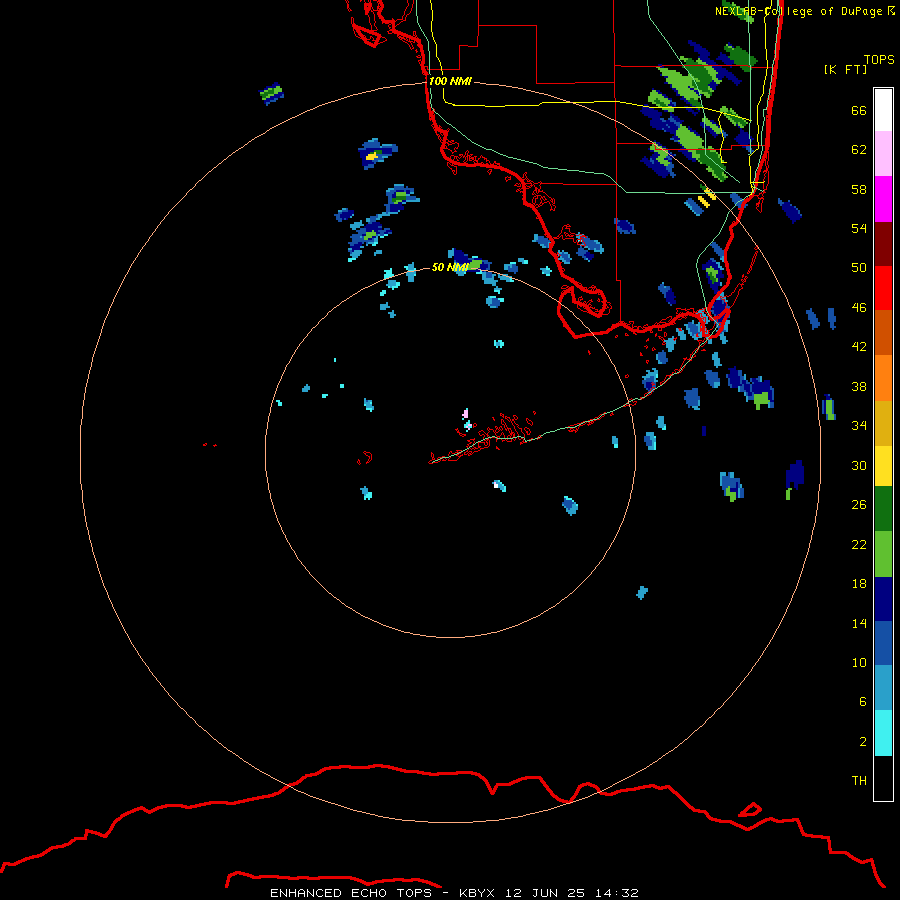This screenshot has width=900, height=900.
Task: Click the legend value "42"
Action: click(859, 347)
